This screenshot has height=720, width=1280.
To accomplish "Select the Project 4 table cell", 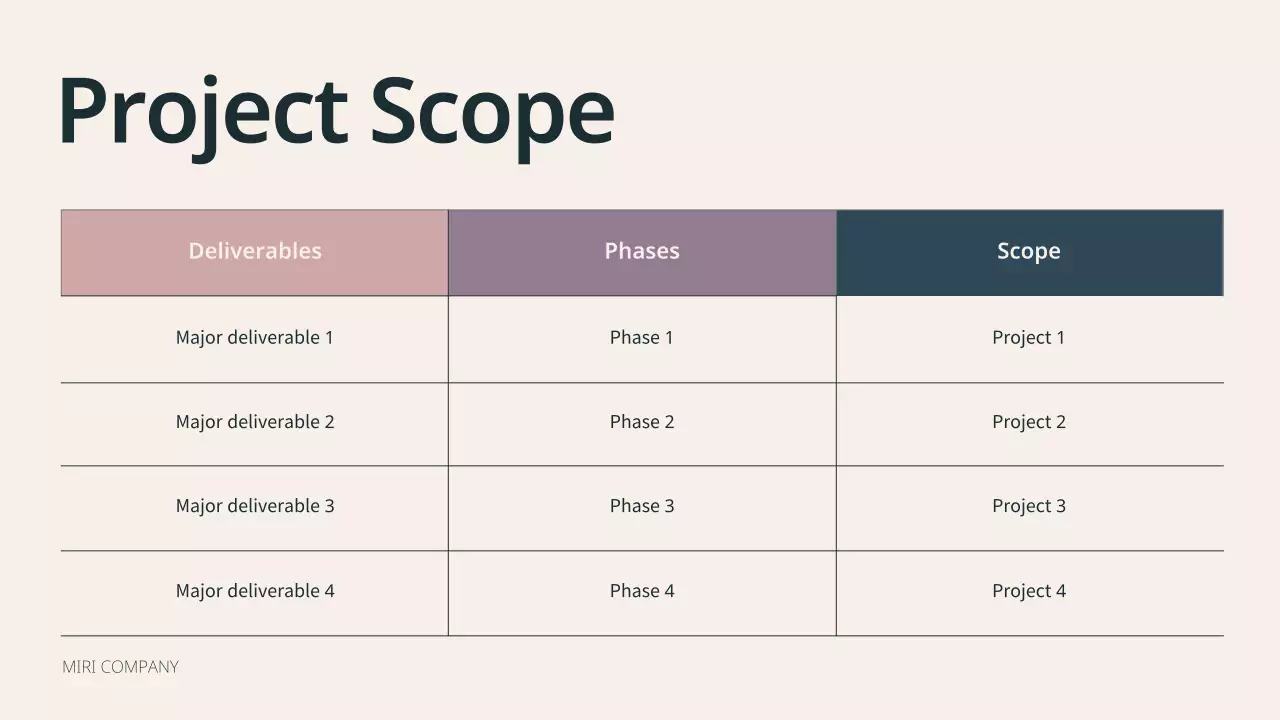I will click(1029, 591).
